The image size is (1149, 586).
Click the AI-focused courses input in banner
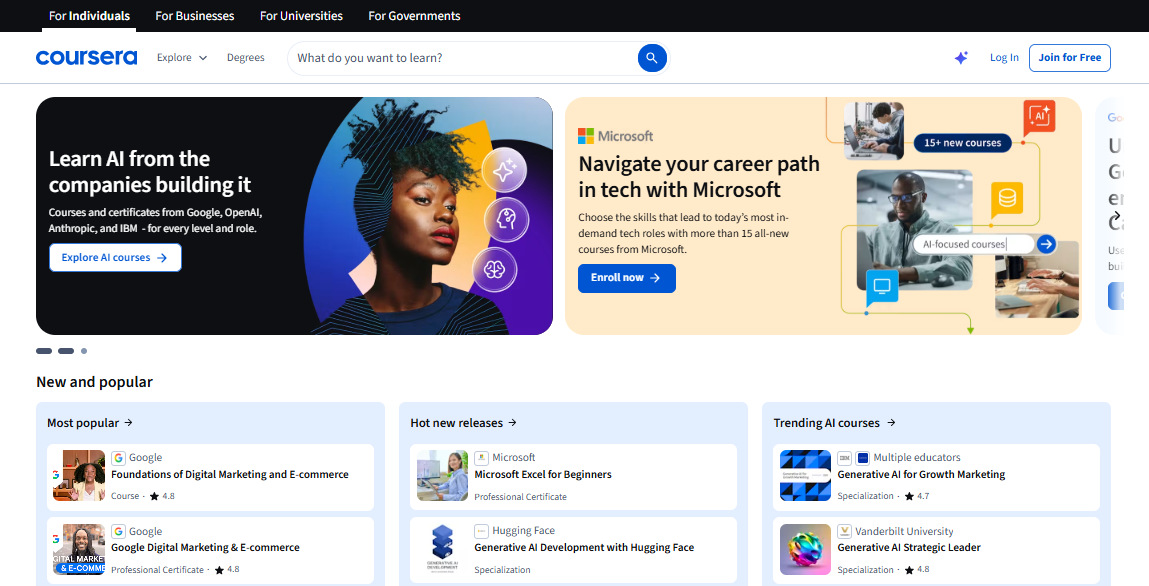point(972,244)
